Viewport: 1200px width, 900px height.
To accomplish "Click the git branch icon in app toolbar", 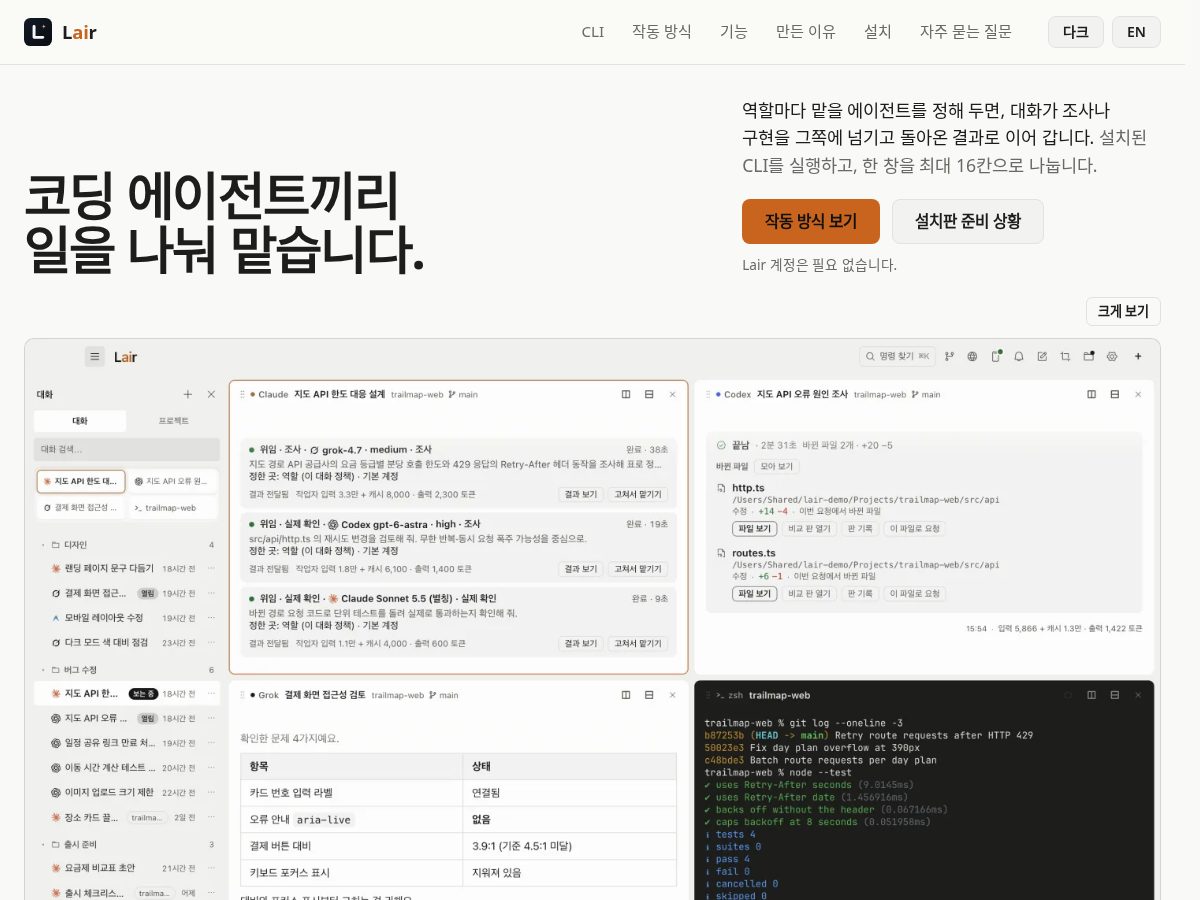I will click(x=949, y=356).
